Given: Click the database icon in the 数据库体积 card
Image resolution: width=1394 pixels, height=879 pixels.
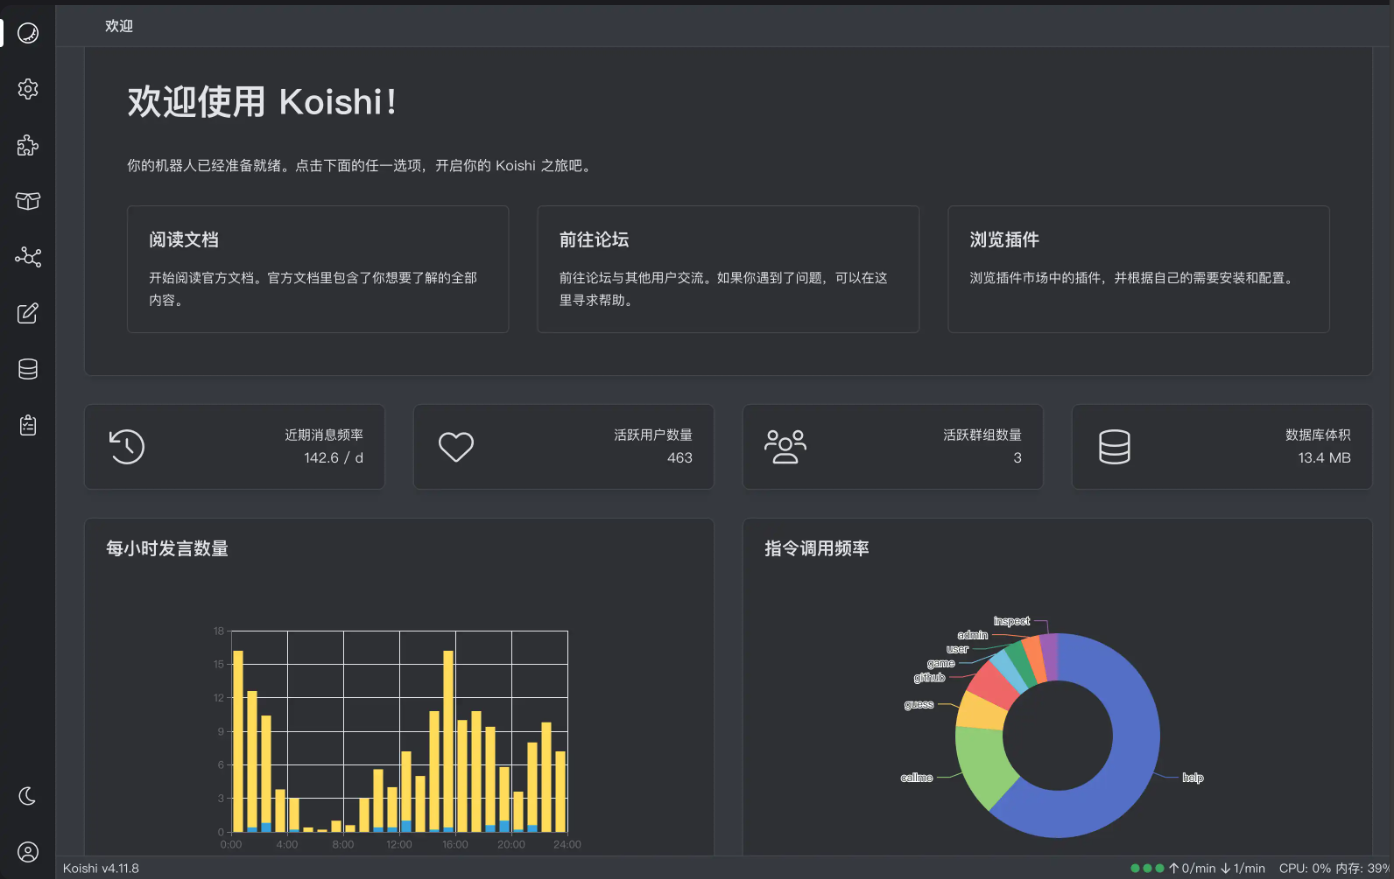Looking at the screenshot, I should pyautogui.click(x=1114, y=446).
